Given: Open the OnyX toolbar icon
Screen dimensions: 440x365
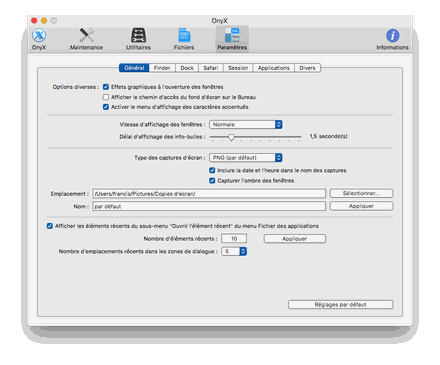Looking at the screenshot, I should [x=39, y=39].
